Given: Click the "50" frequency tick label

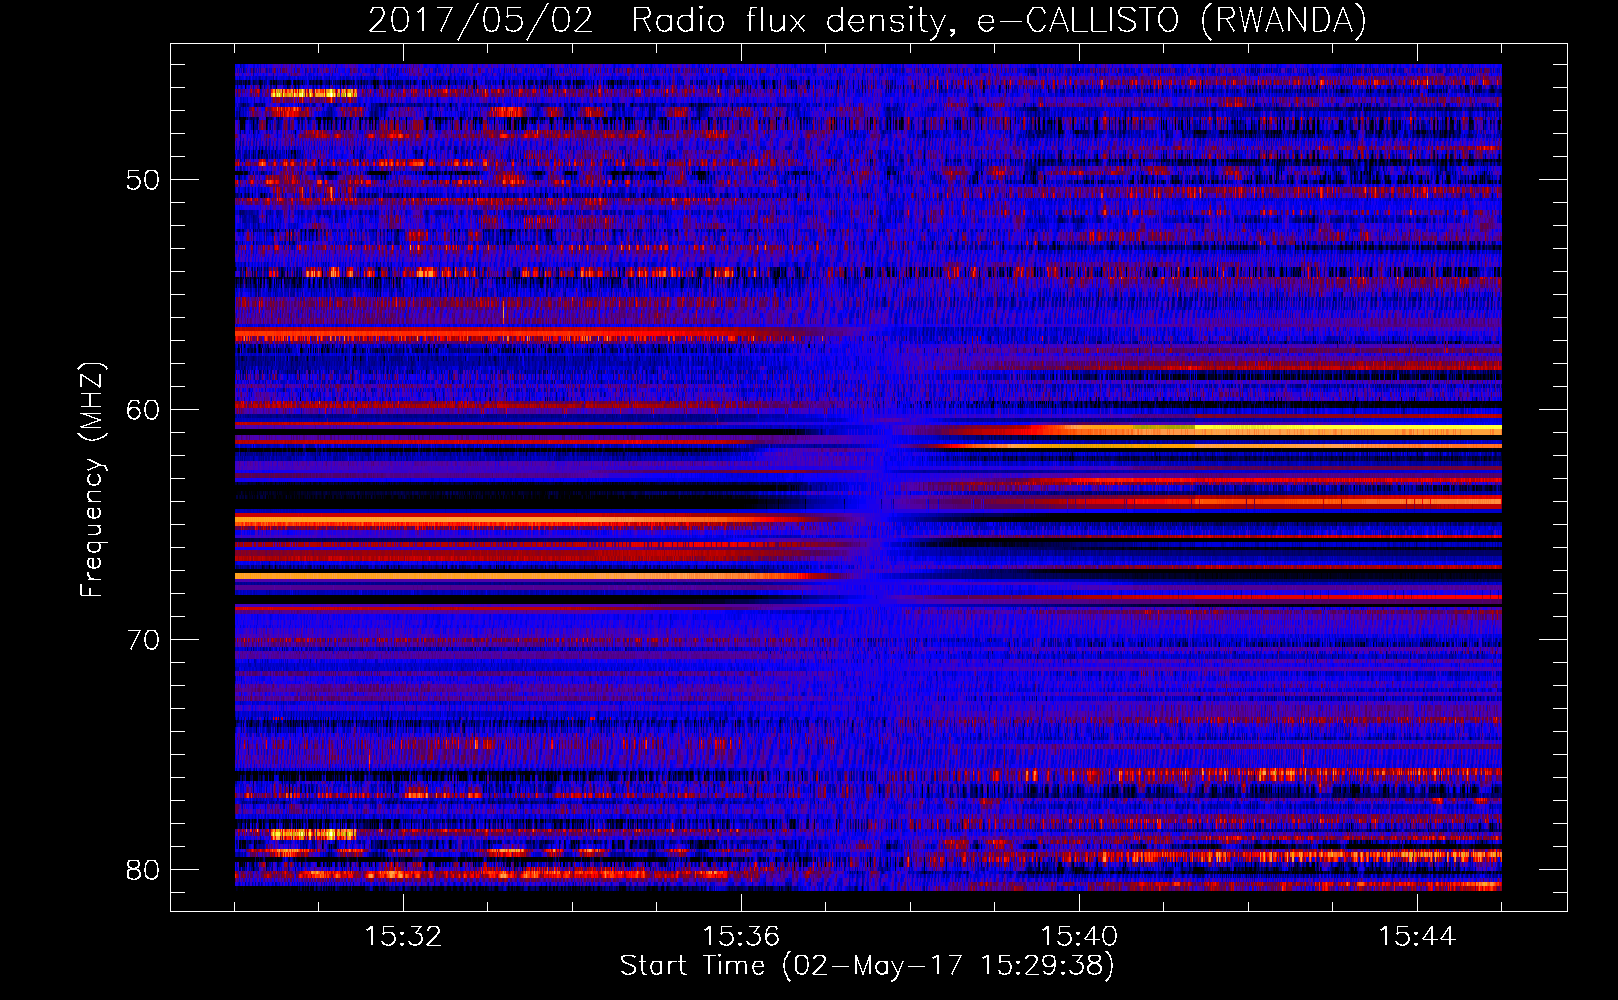Looking at the screenshot, I should [x=143, y=181].
